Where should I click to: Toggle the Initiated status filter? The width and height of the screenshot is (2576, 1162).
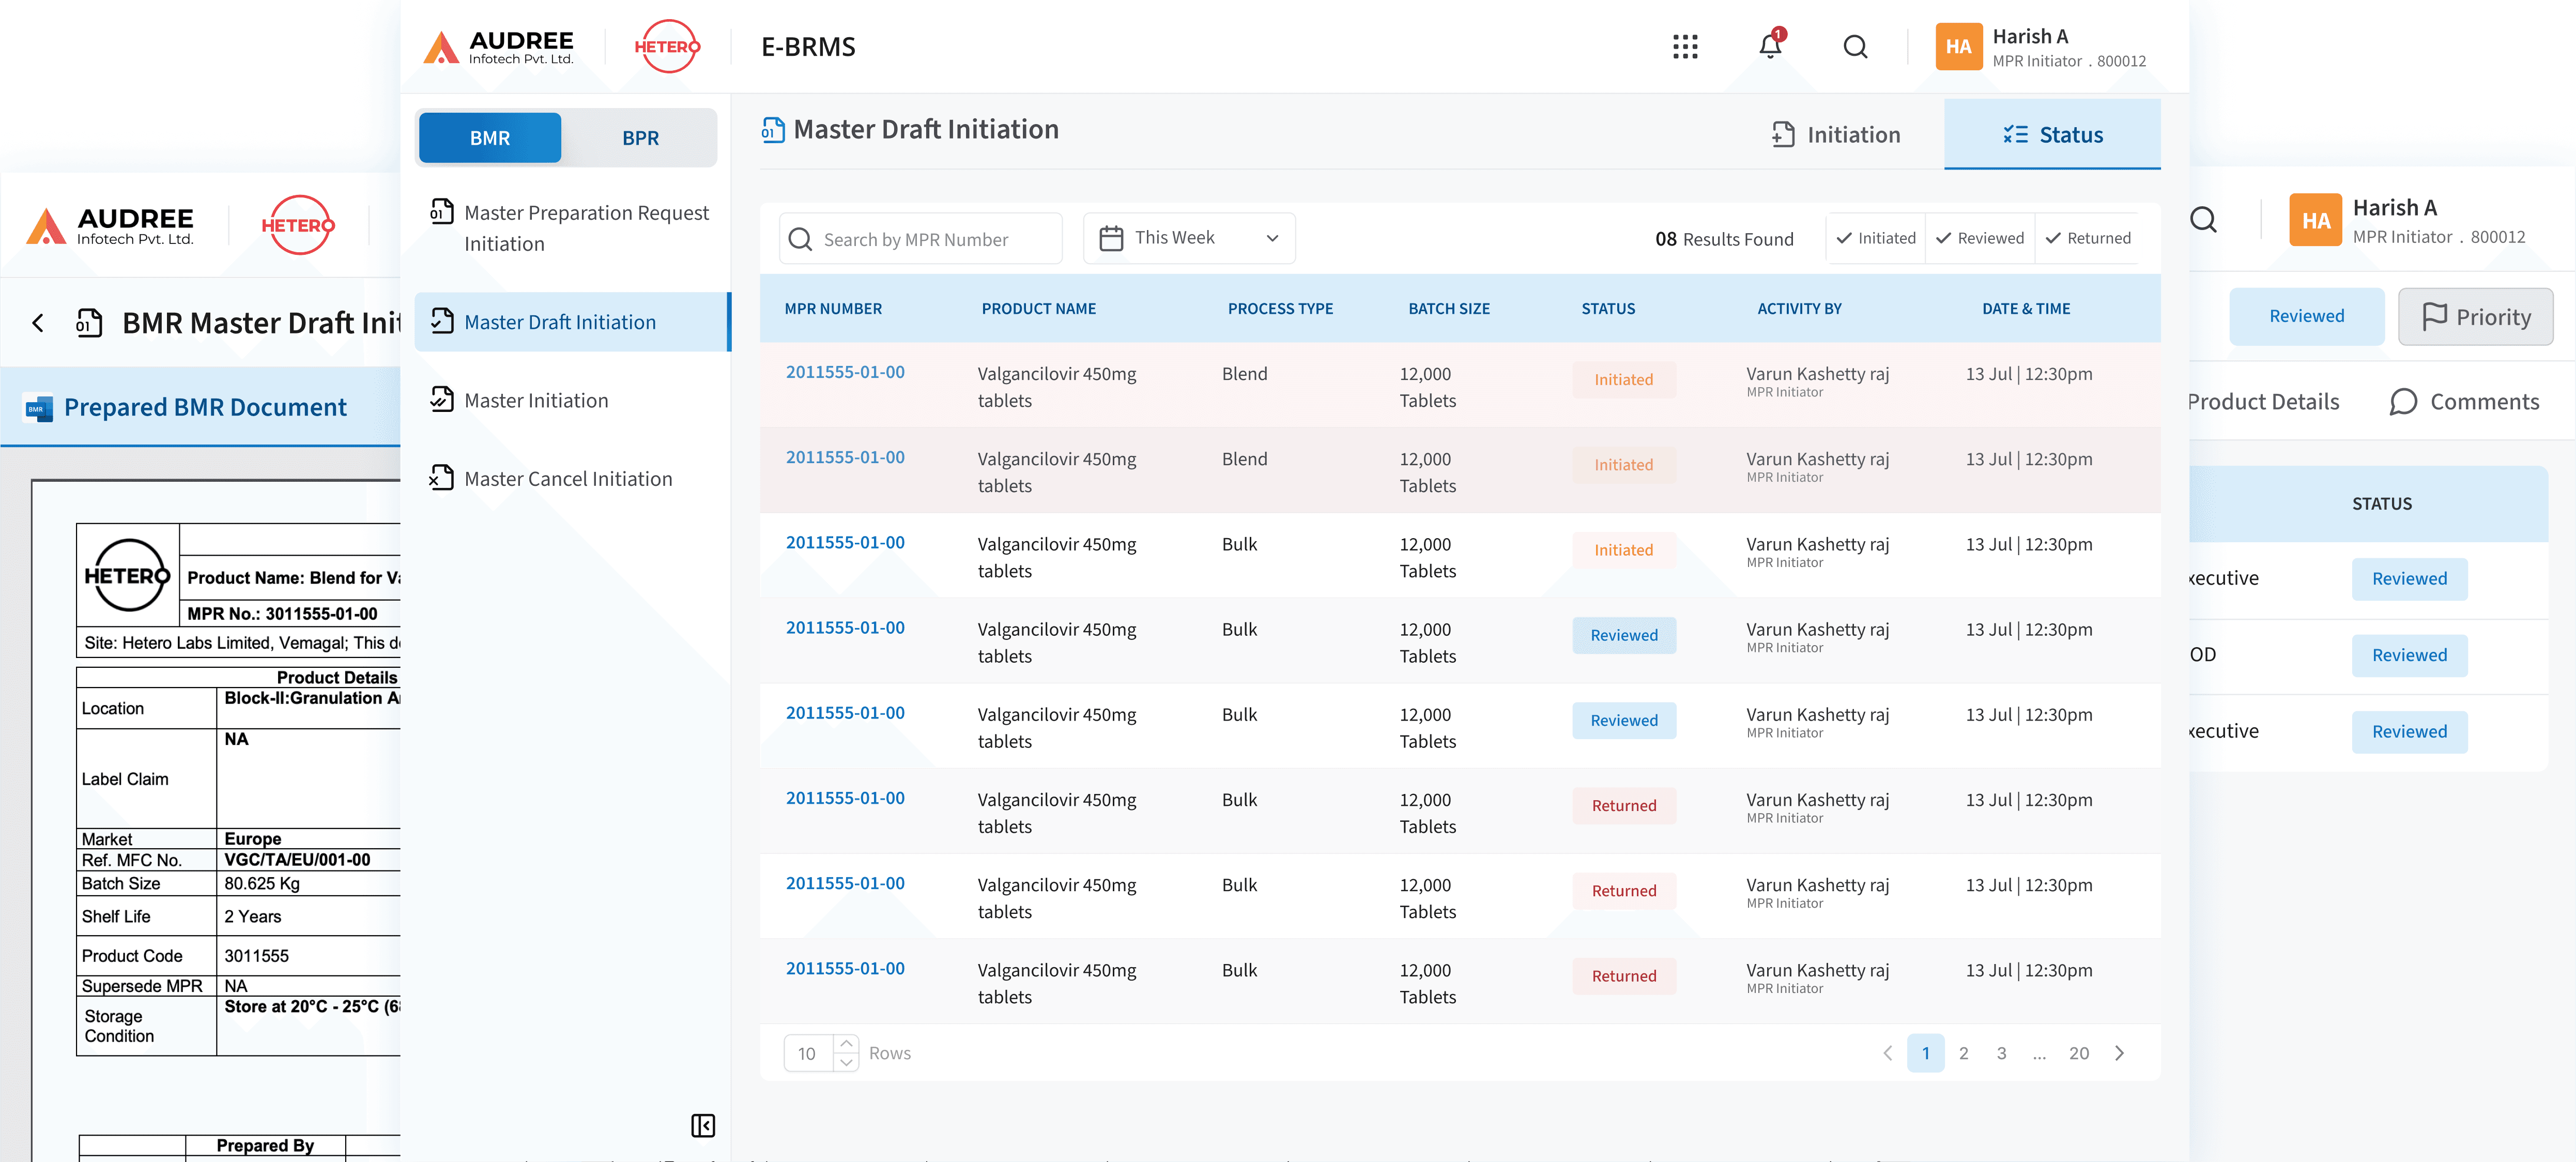pos(1875,238)
